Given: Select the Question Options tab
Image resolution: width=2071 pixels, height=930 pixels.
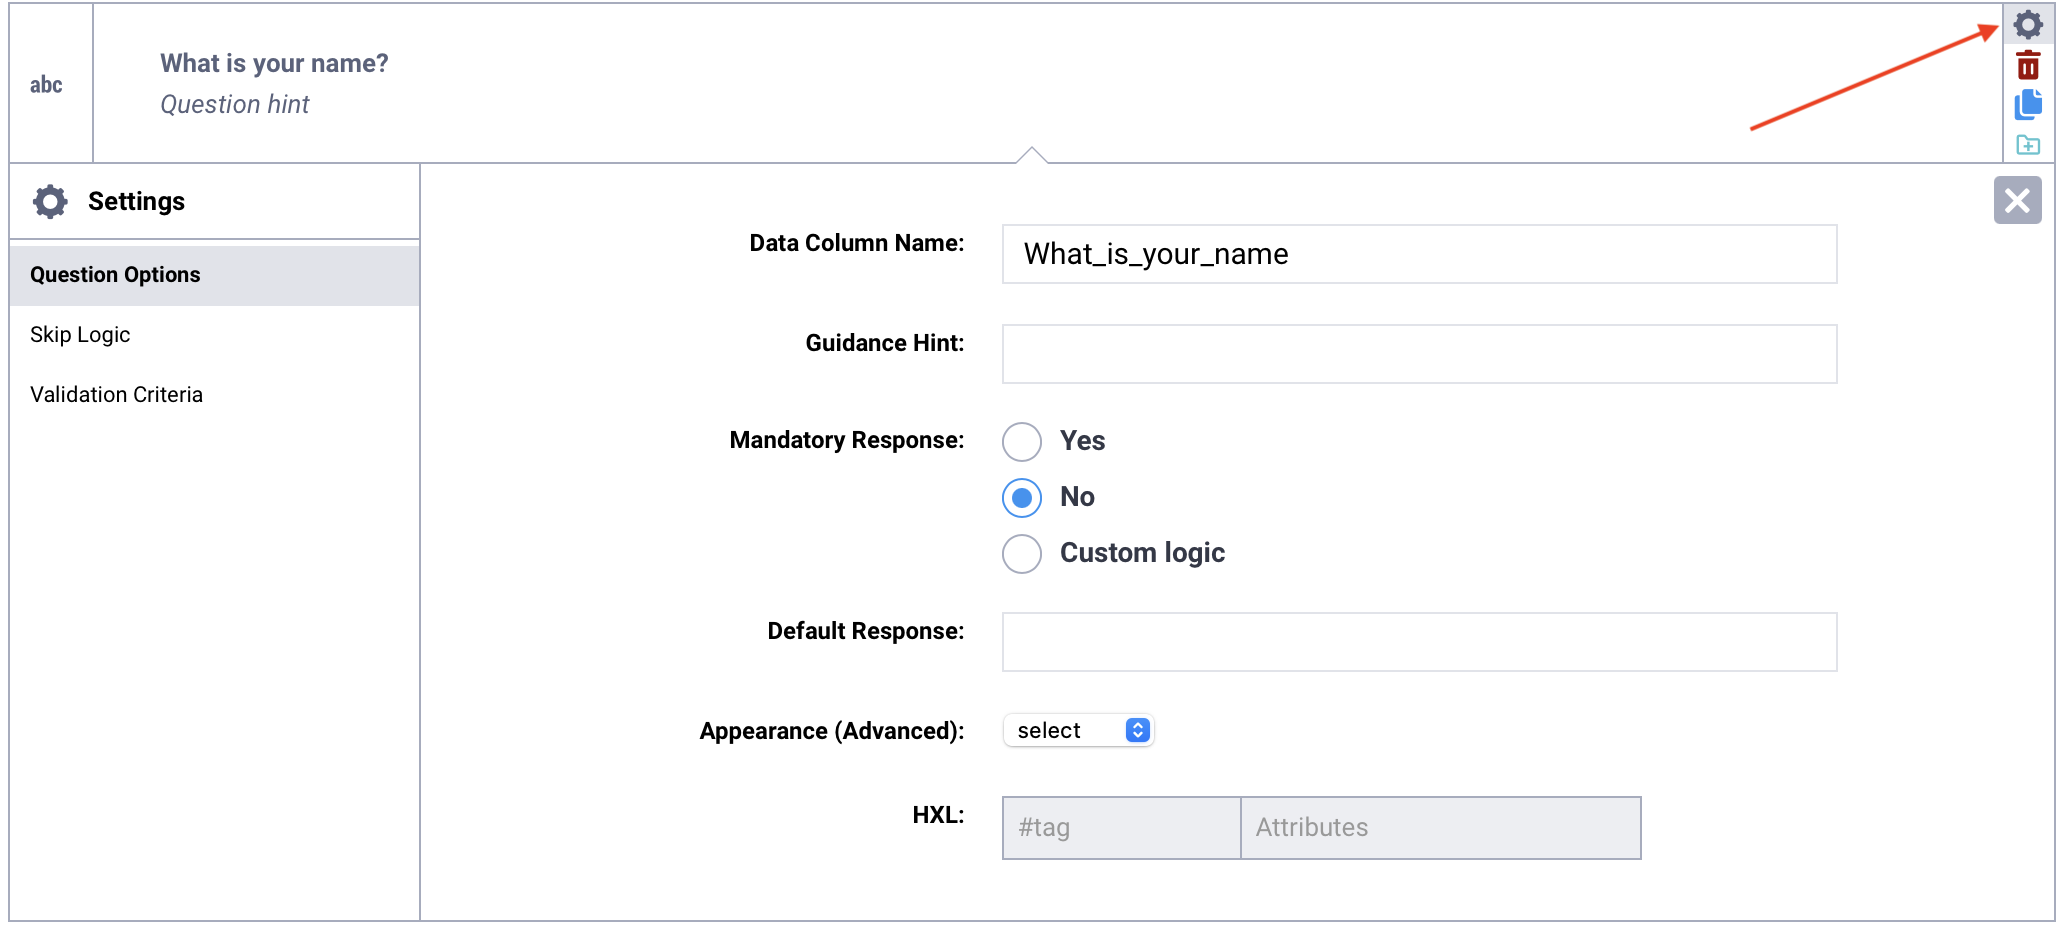Looking at the screenshot, I should (115, 274).
